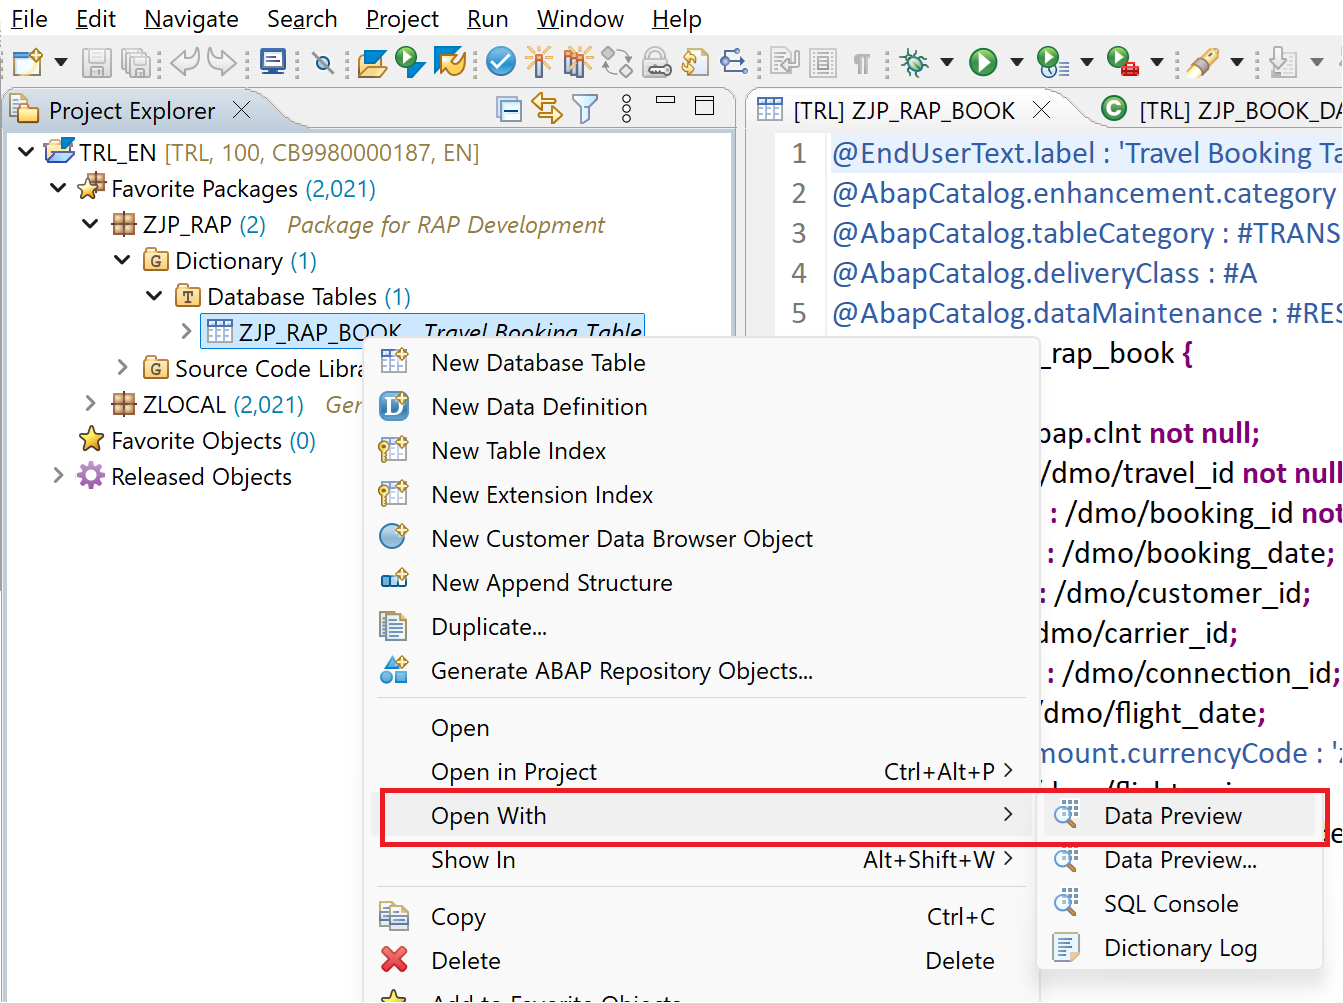Viewport: 1343px width, 1003px height.
Task: Click the monitor console icon in toolbar
Action: pyautogui.click(x=272, y=62)
